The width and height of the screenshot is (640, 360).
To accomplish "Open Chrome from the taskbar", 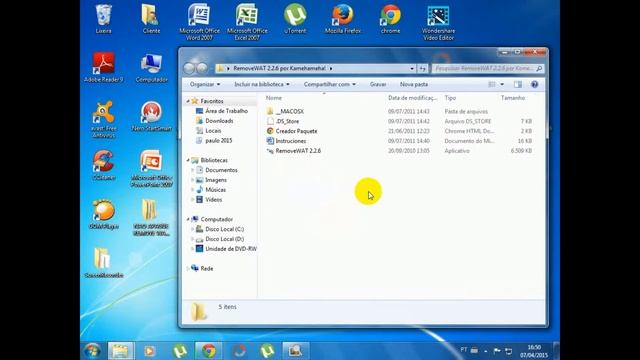I will click(209, 351).
